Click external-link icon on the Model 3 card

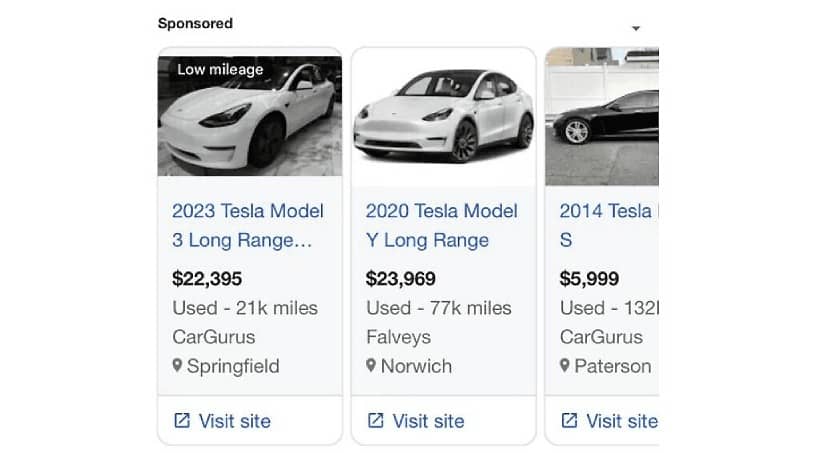coord(182,421)
